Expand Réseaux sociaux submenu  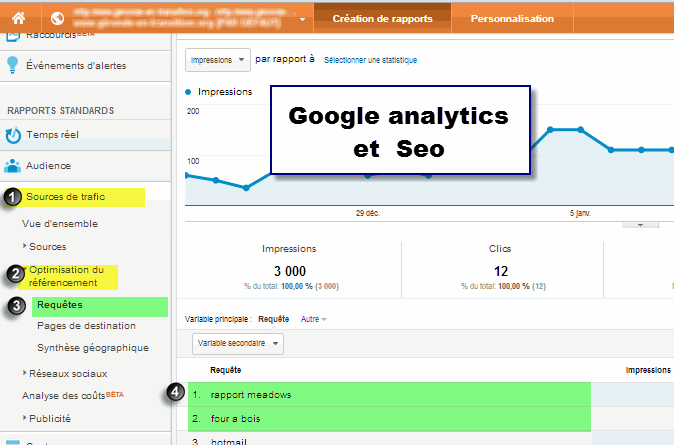point(68,374)
